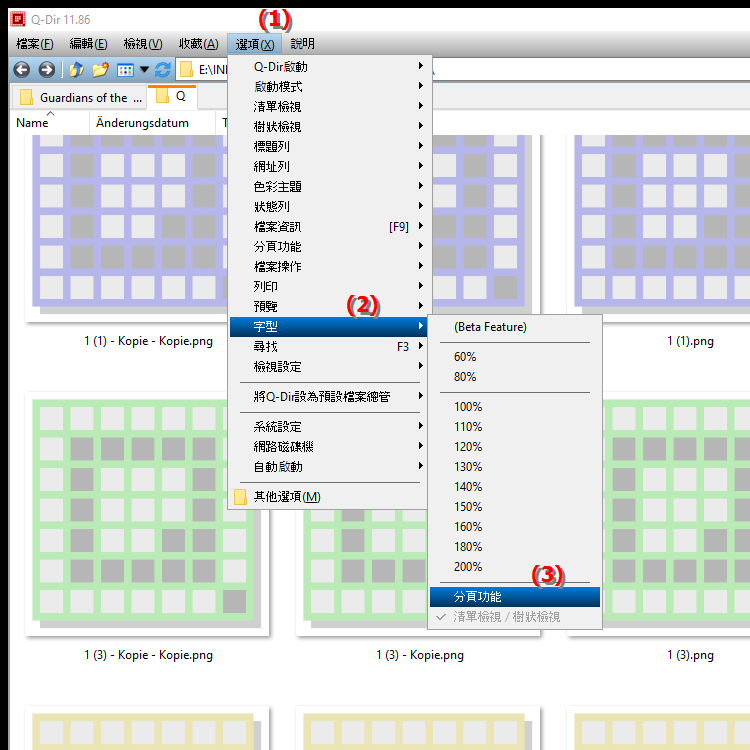Click the file name 1 (3).png
Viewport: 750px width, 750px height.
click(x=690, y=655)
